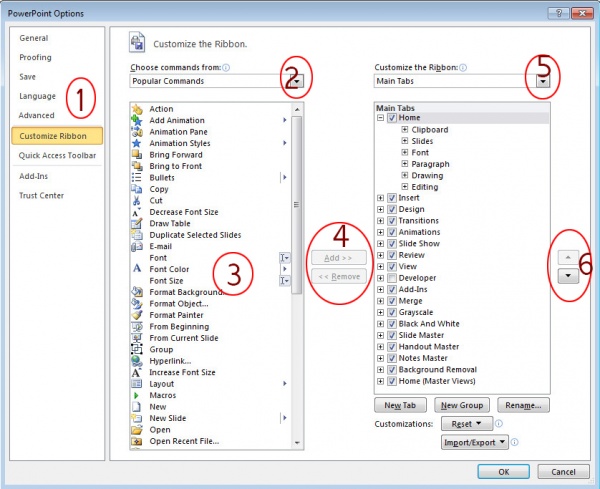Click the Move Down arrow button
Screen dimensions: 600x489
(x=568, y=276)
